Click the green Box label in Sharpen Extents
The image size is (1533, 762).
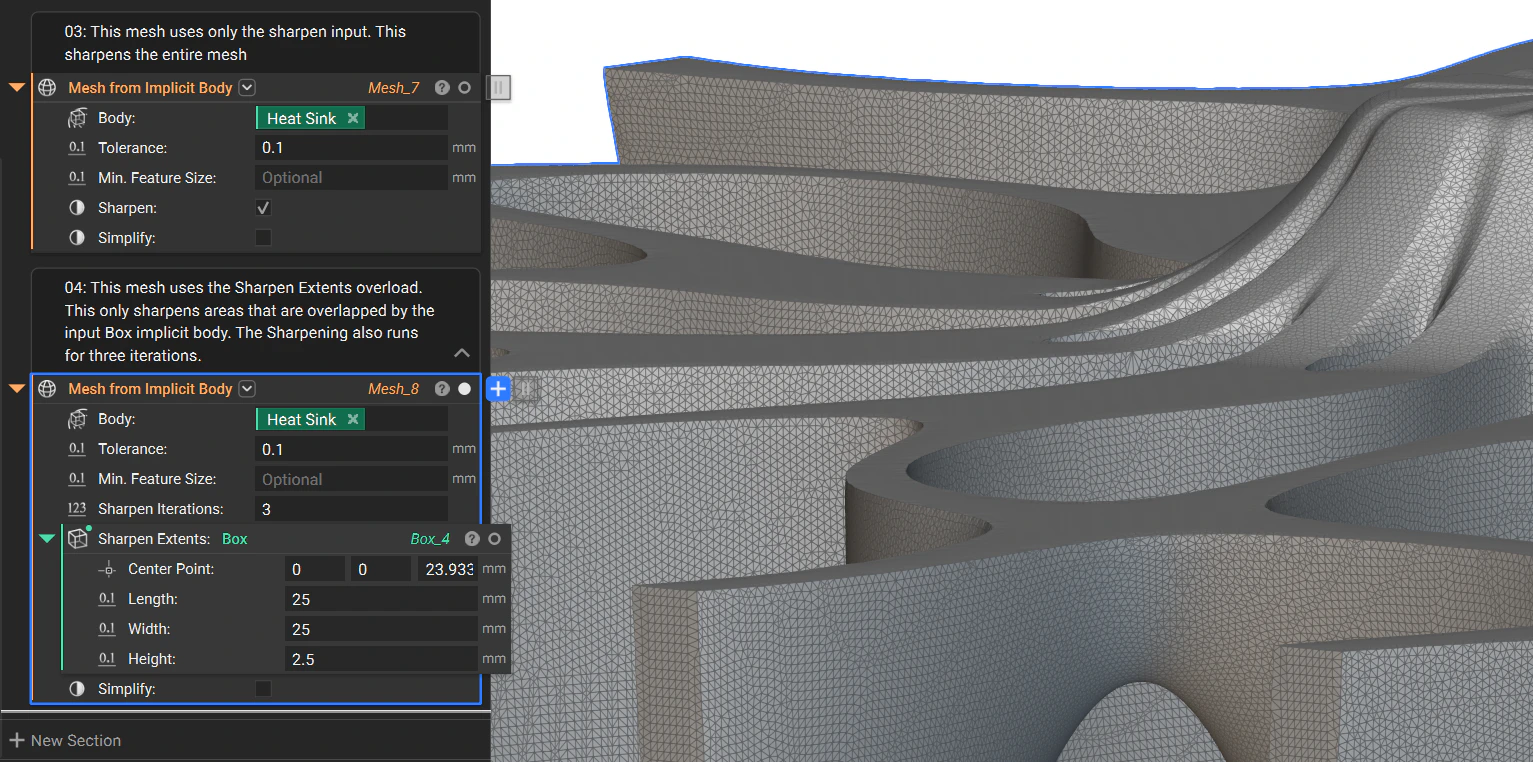234,538
